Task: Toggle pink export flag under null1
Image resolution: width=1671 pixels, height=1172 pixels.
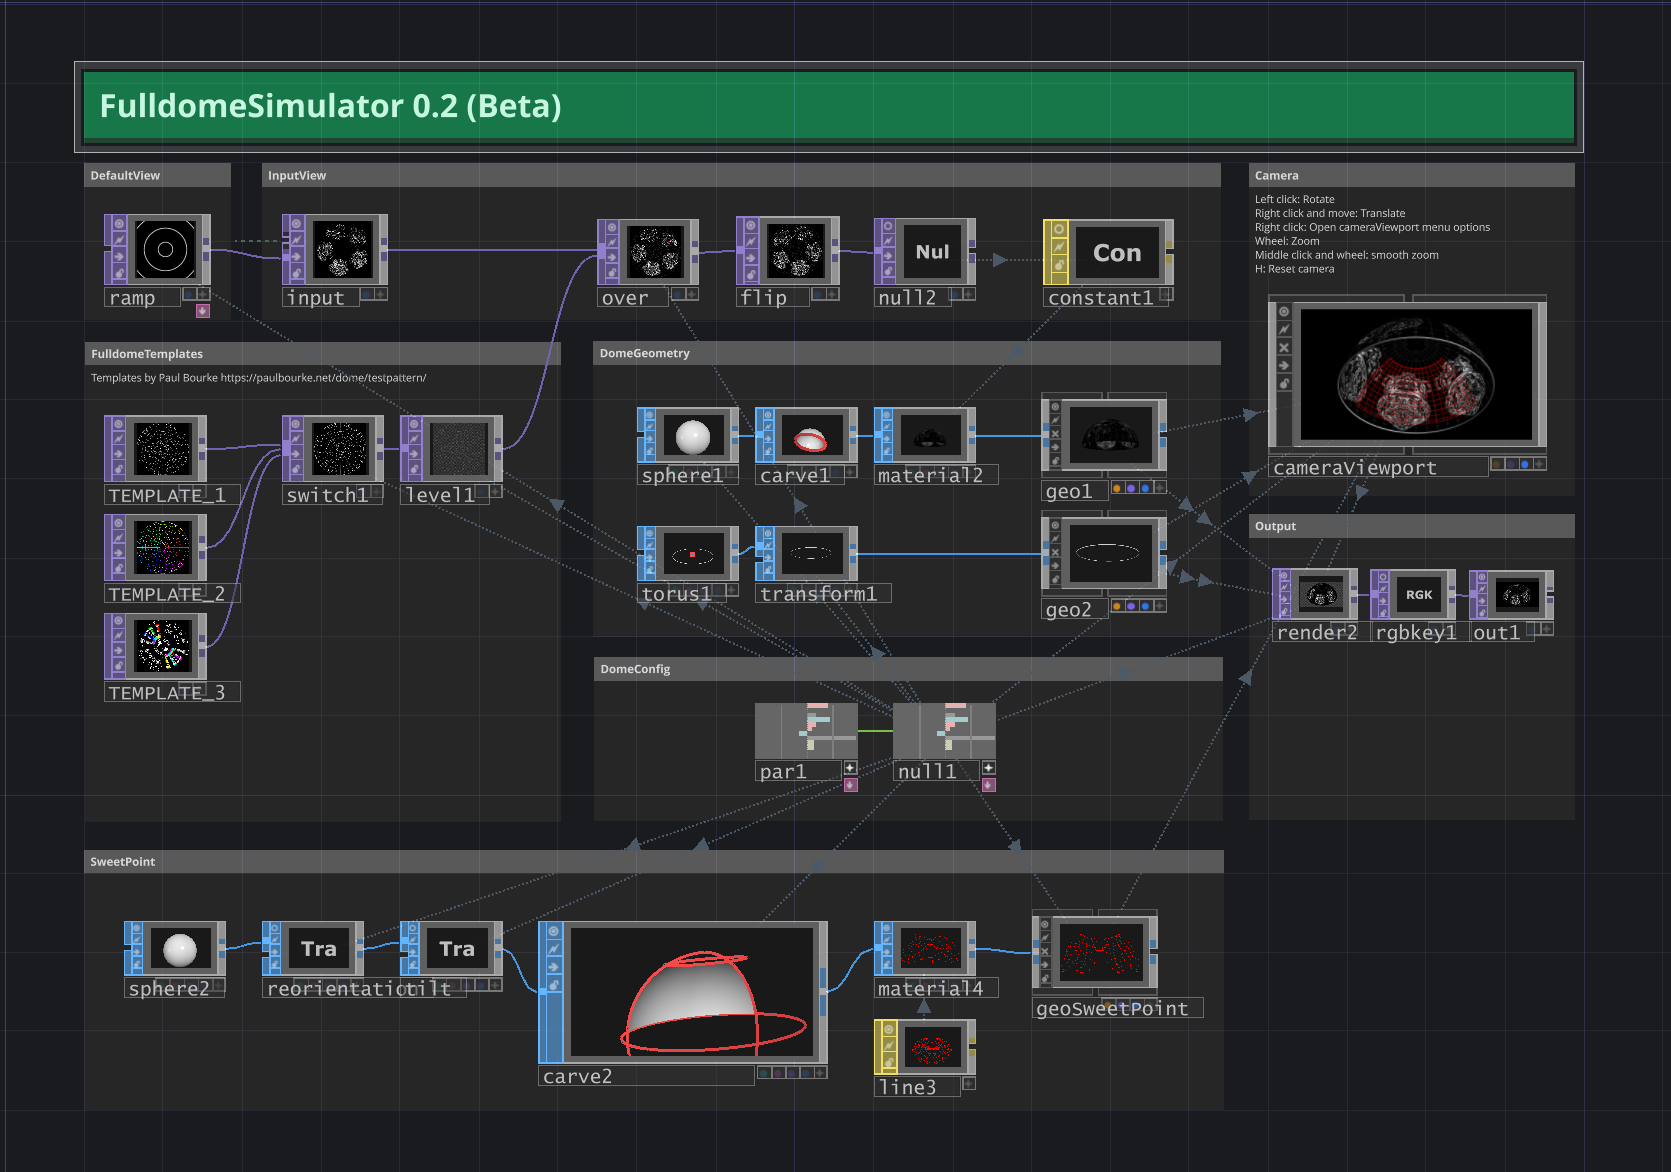Action: (x=988, y=785)
